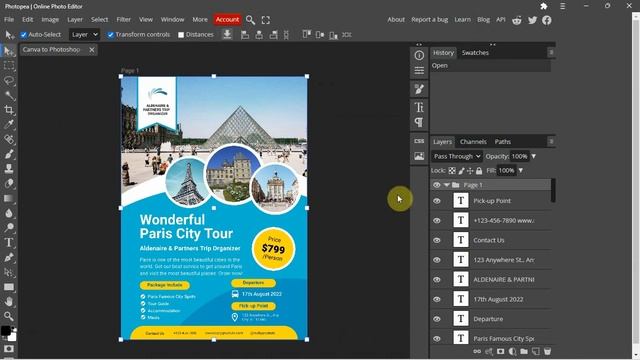Select the Rectangle Select tool
Image resolution: width=640 pixels, height=360 pixels.
(9, 66)
